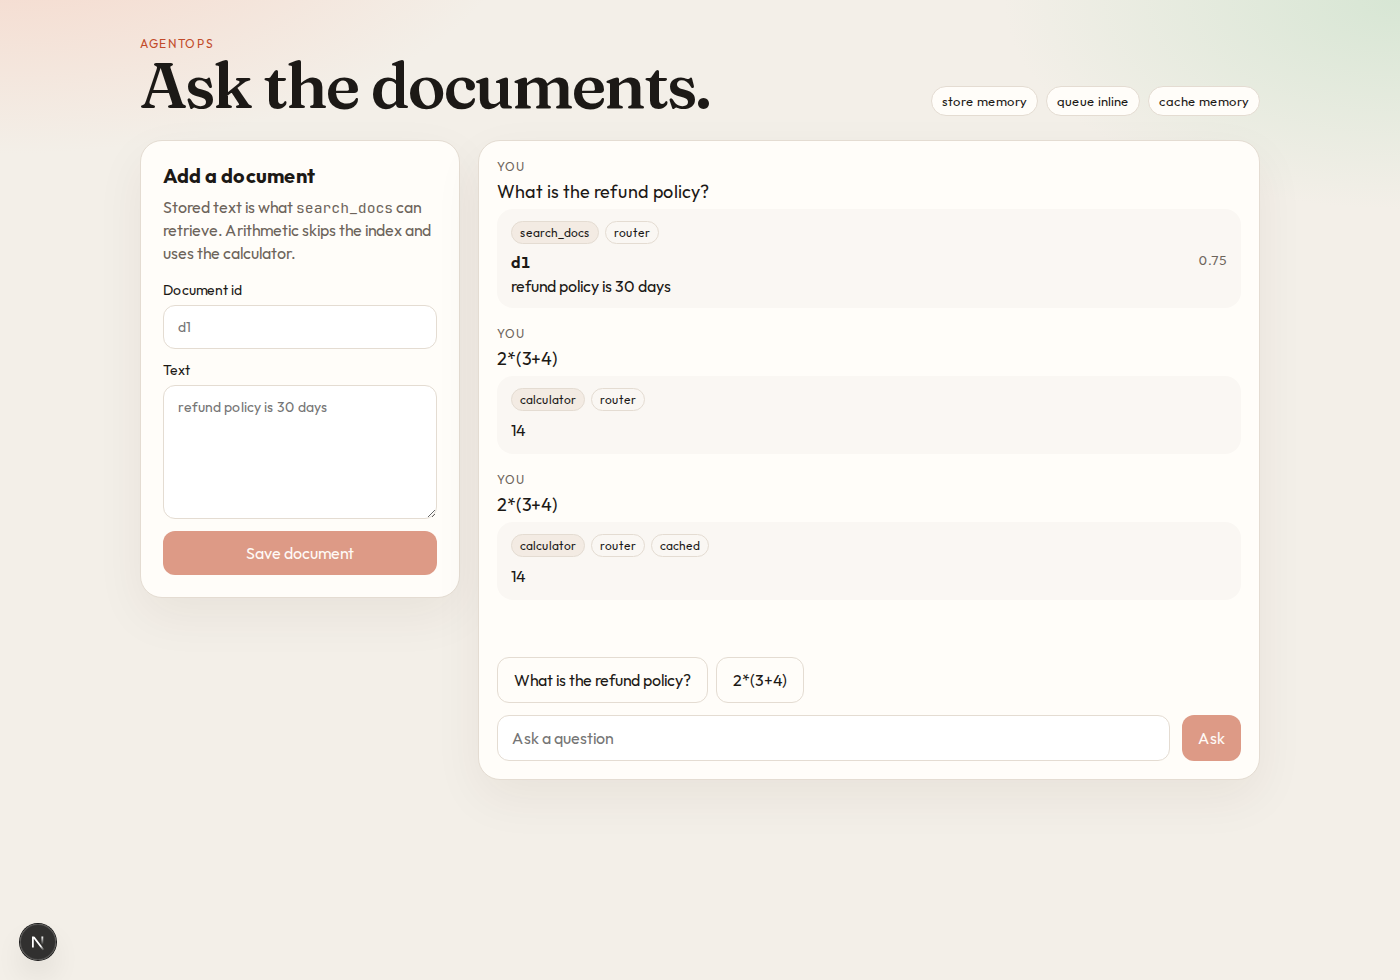Click the Save document button

coord(300,553)
